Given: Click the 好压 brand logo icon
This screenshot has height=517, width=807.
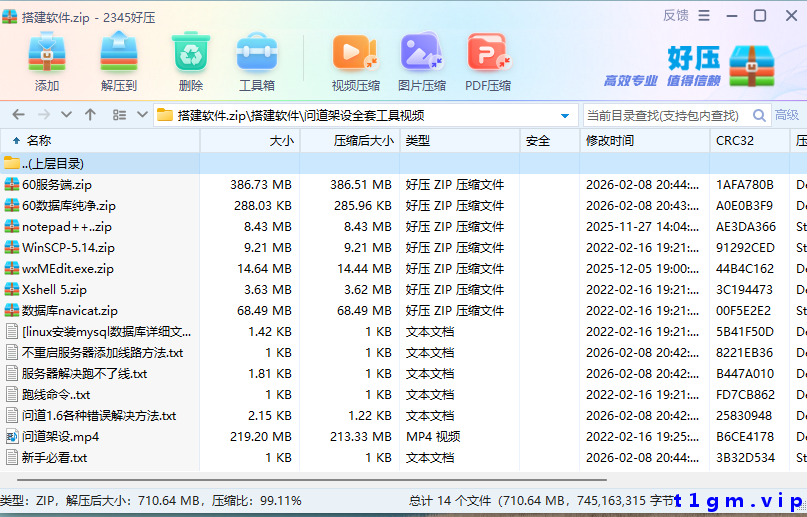Looking at the screenshot, I should tap(751, 66).
